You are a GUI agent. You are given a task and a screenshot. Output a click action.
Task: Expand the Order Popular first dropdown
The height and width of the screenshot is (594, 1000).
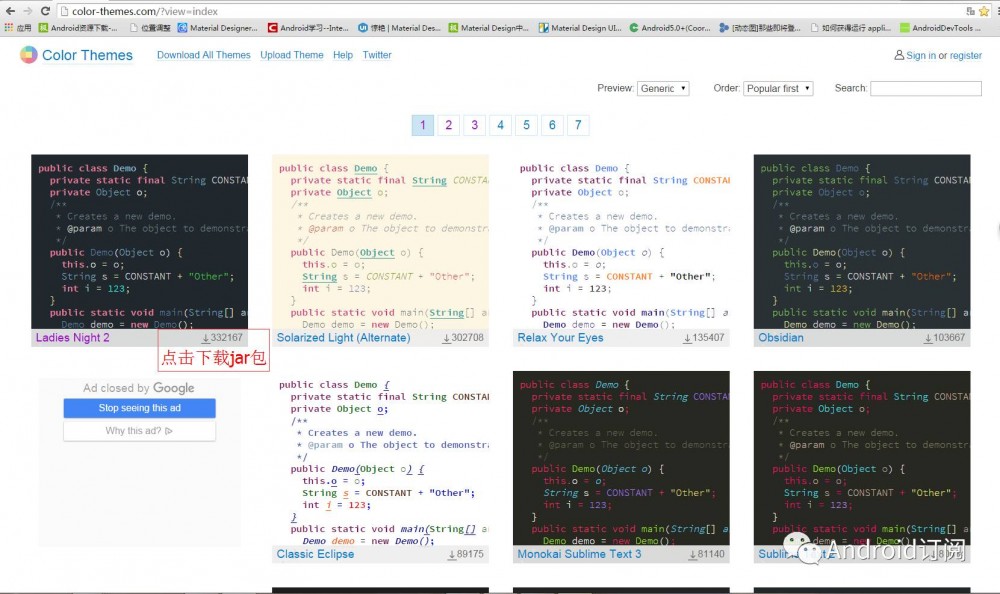(778, 88)
